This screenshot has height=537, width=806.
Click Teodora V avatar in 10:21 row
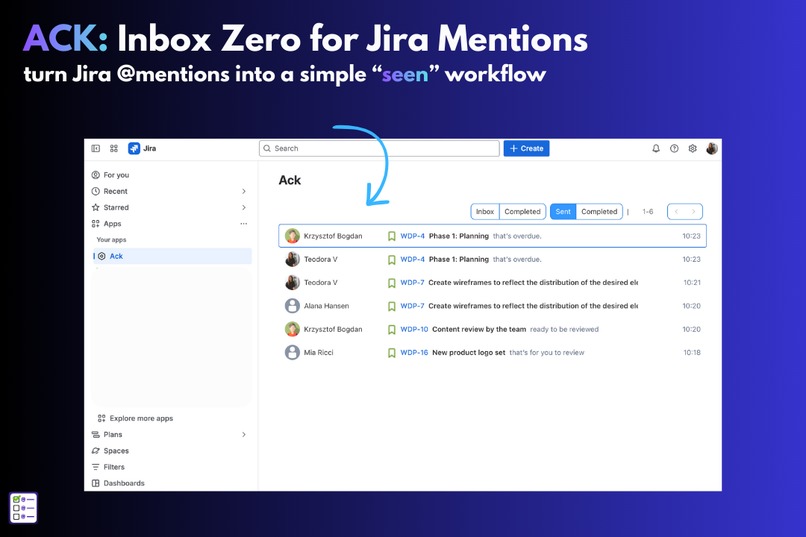pyautogui.click(x=292, y=282)
